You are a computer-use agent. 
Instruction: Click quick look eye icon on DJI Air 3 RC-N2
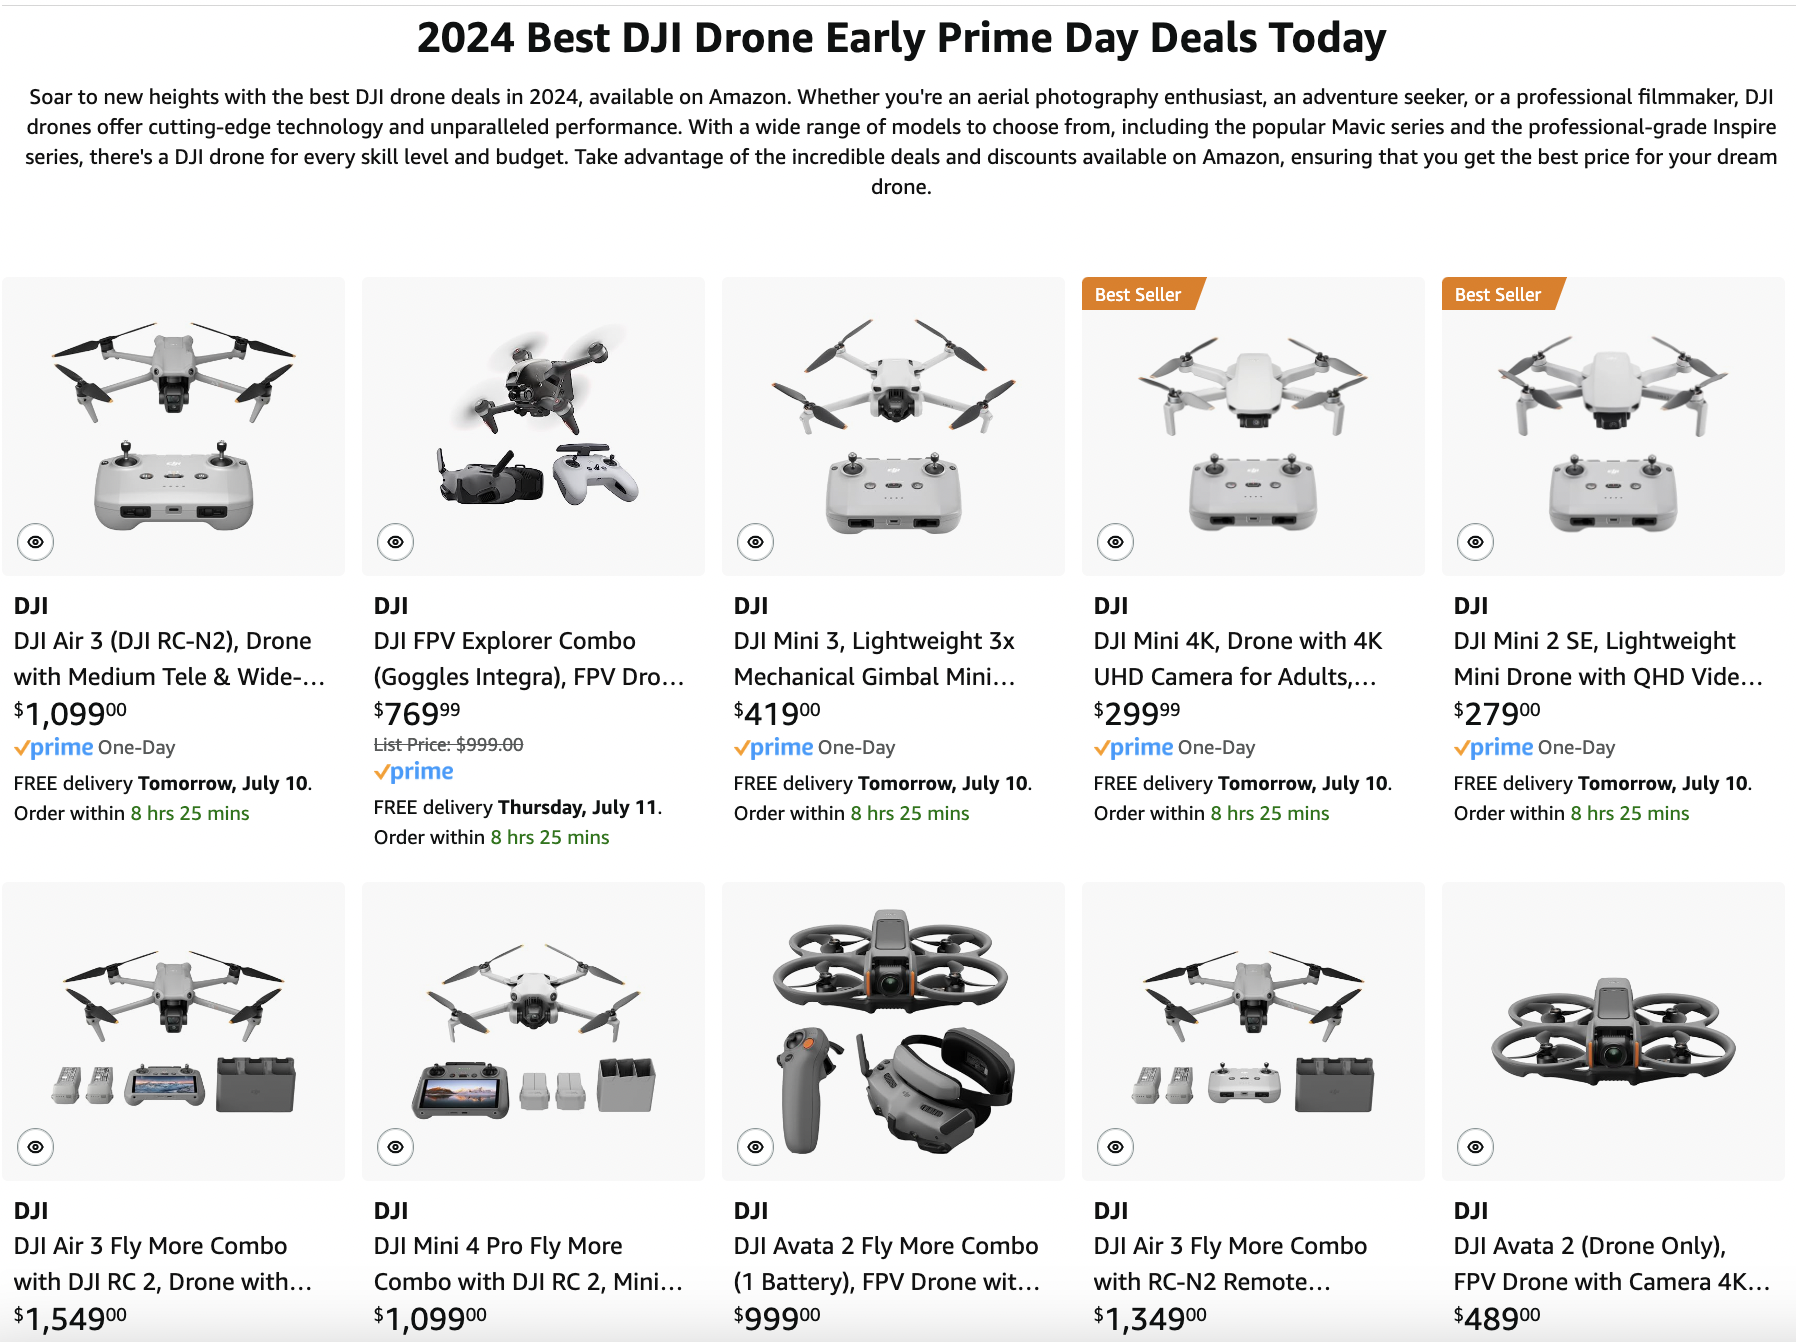click(36, 542)
